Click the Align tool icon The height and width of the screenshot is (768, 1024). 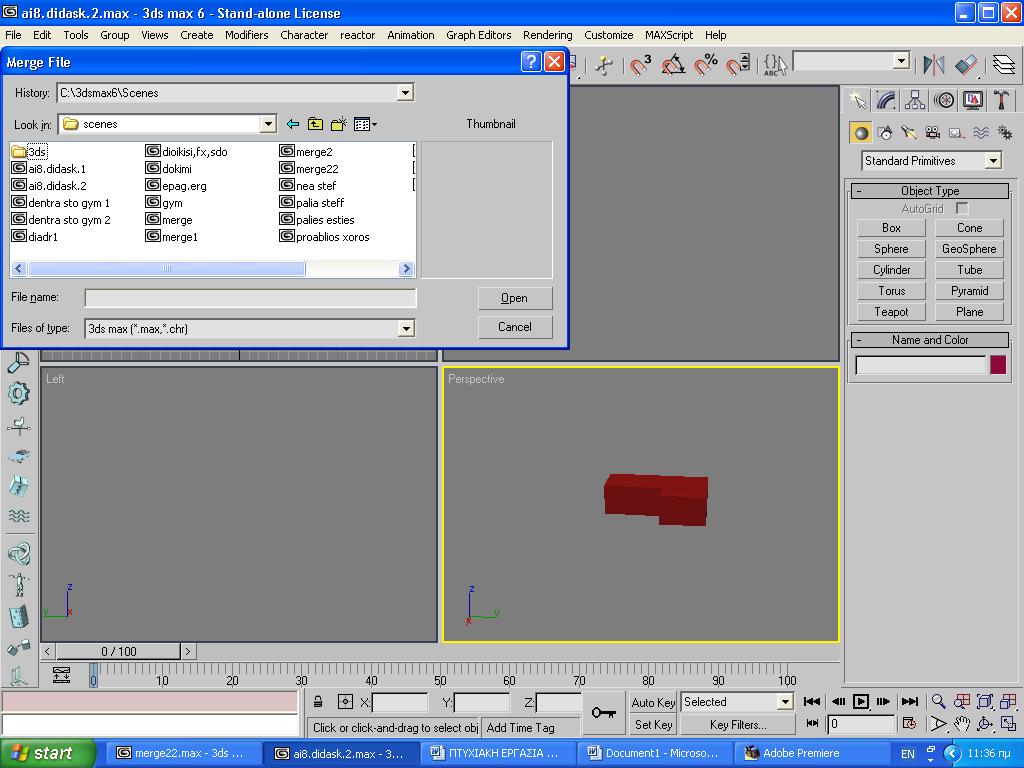(x=966, y=65)
